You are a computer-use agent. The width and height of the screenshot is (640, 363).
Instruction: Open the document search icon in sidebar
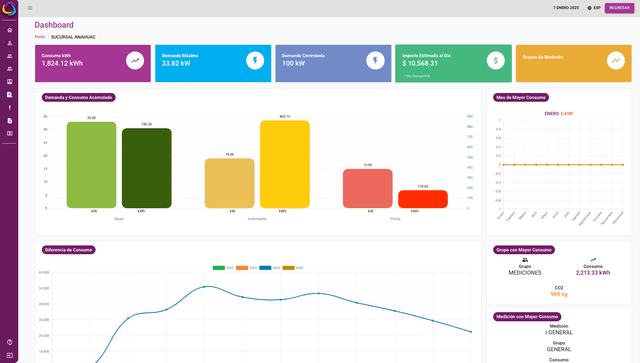click(x=9, y=95)
